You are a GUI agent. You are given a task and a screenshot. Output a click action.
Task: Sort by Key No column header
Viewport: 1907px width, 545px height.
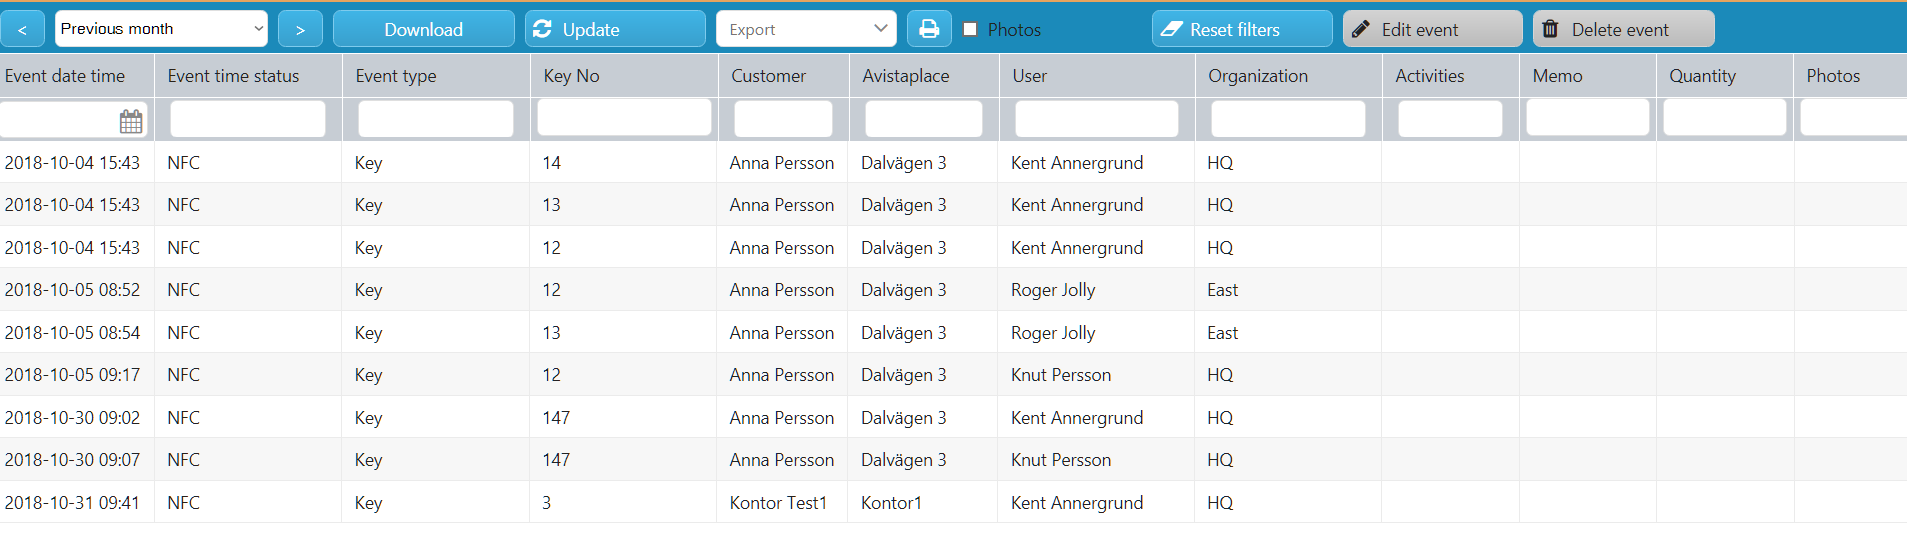point(571,76)
